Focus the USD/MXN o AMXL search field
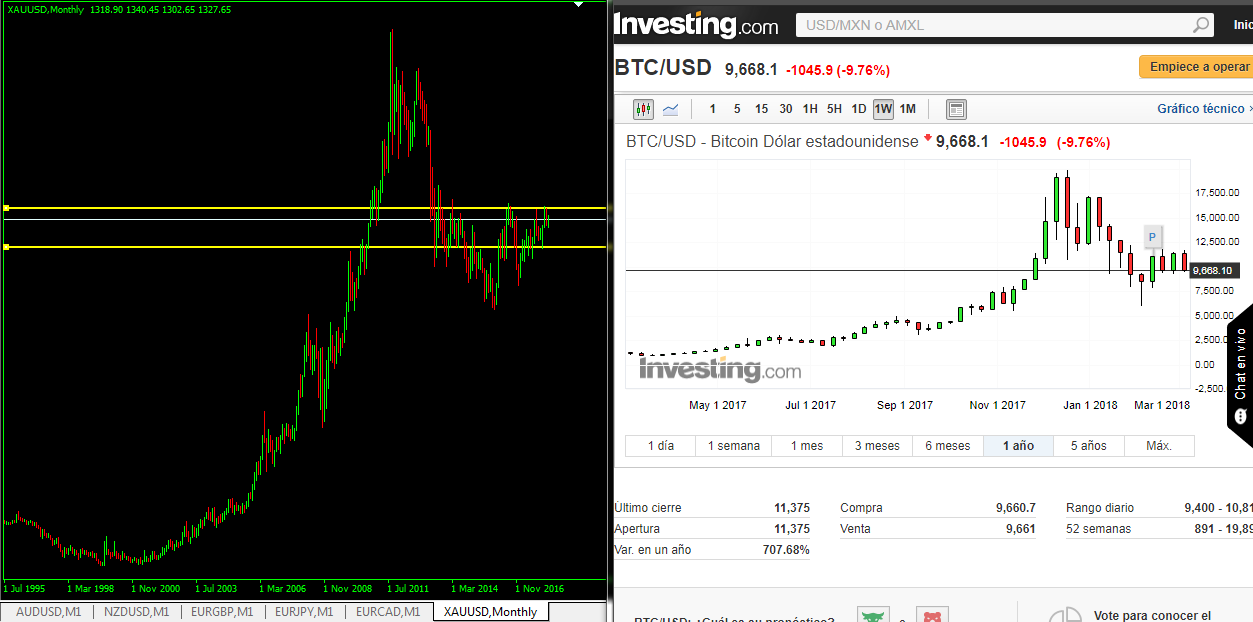 tap(1004, 25)
